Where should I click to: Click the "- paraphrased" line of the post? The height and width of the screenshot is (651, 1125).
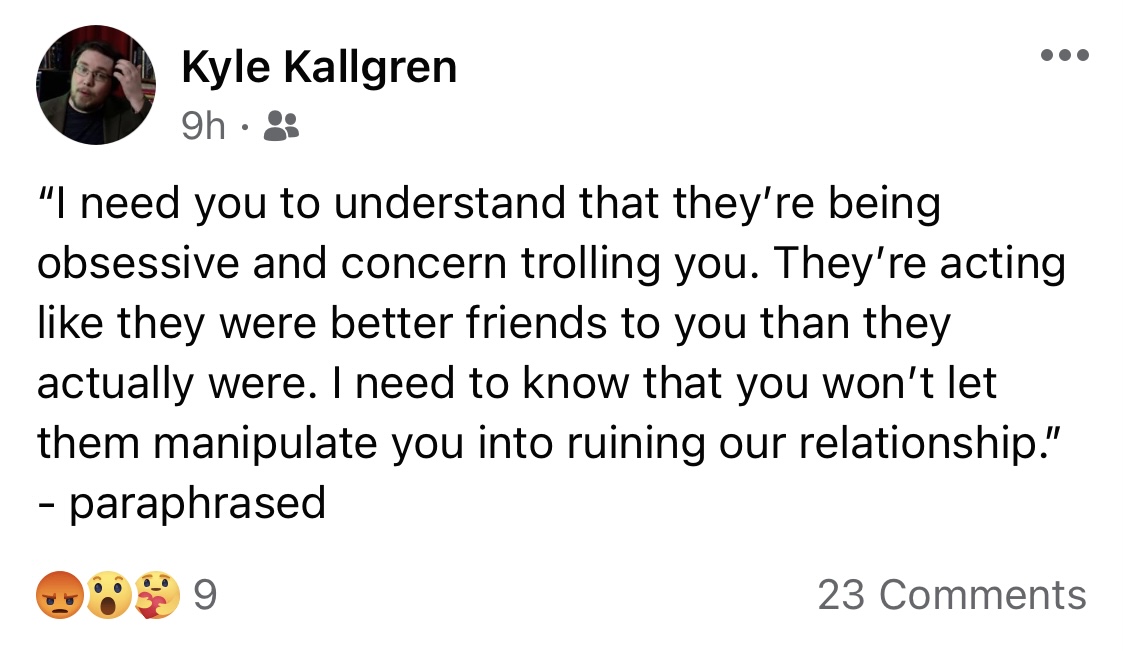coord(182,502)
